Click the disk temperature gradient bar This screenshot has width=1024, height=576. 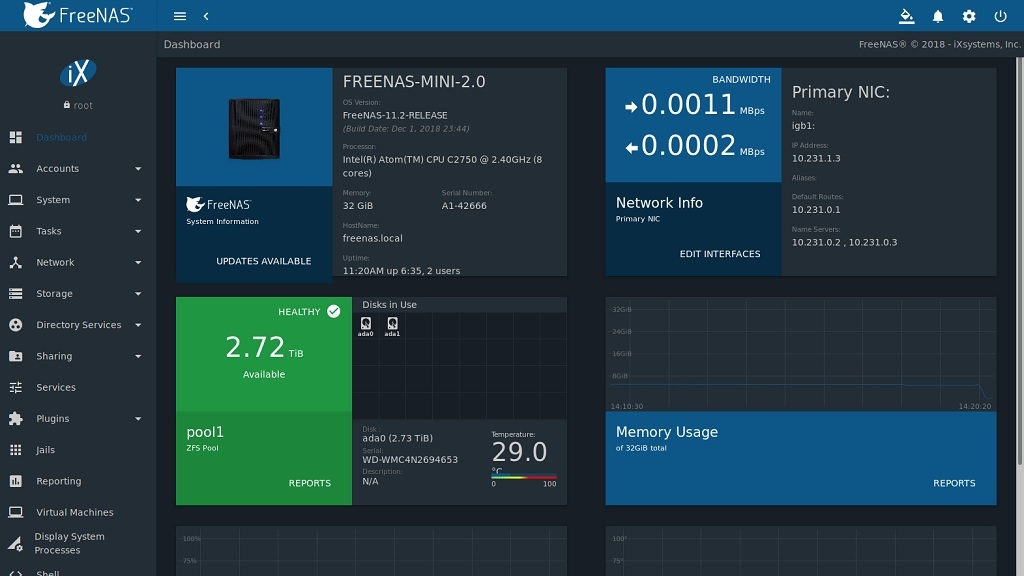tap(524, 477)
